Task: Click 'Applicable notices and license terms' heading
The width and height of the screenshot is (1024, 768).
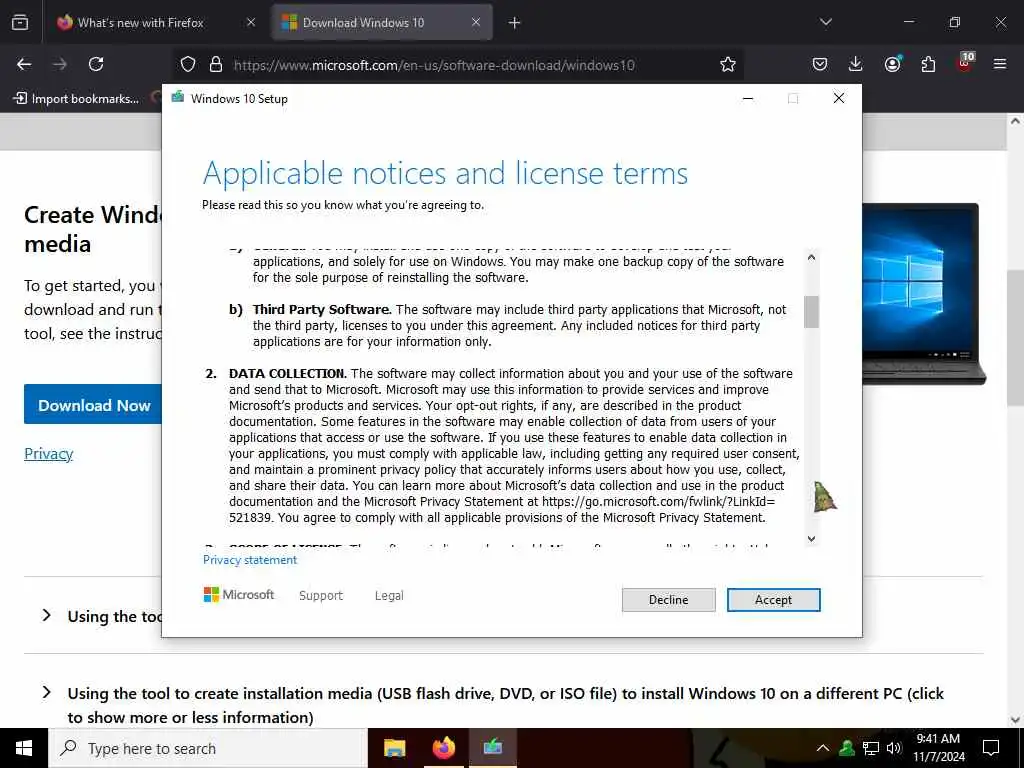Action: pos(445,173)
